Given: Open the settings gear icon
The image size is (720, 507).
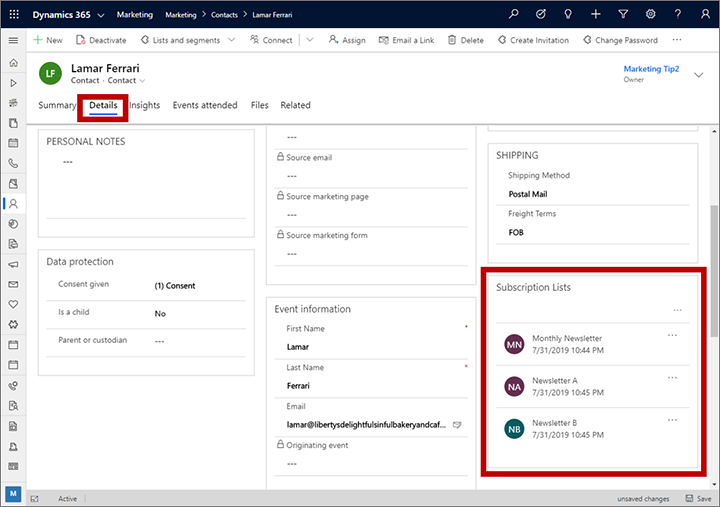Looking at the screenshot, I should pyautogui.click(x=650, y=14).
